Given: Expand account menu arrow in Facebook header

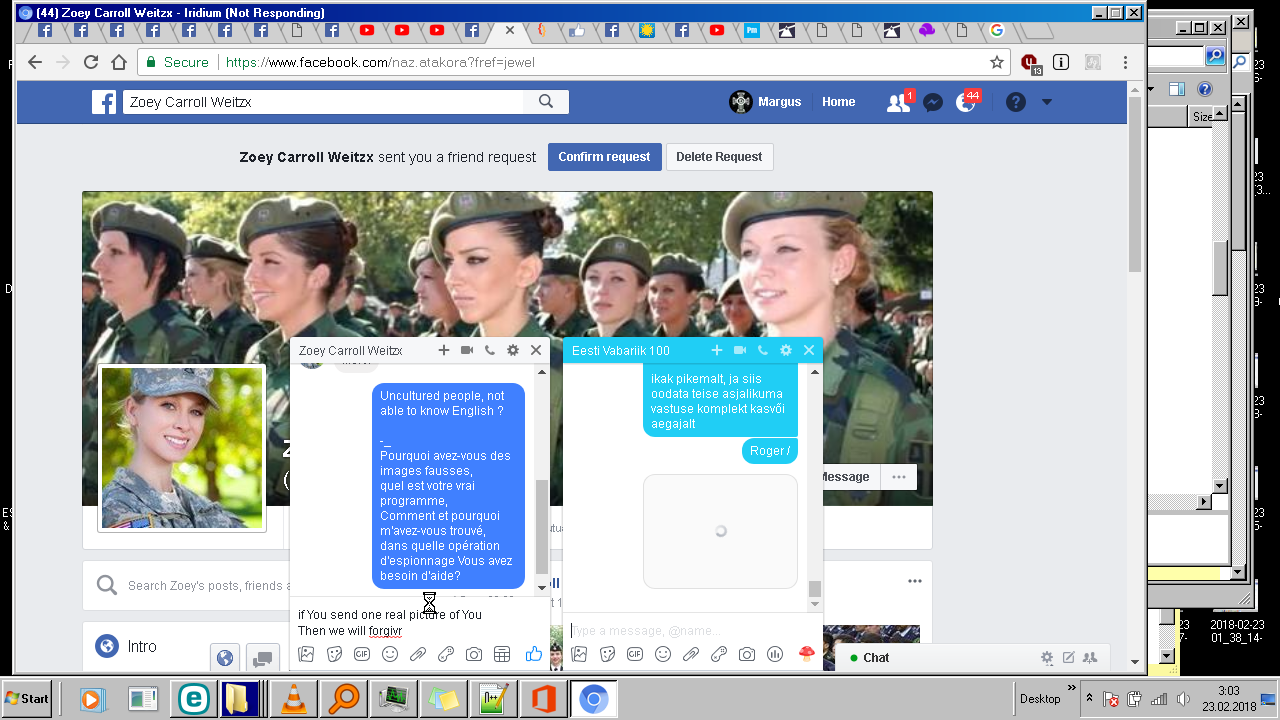Looking at the screenshot, I should coord(1047,102).
